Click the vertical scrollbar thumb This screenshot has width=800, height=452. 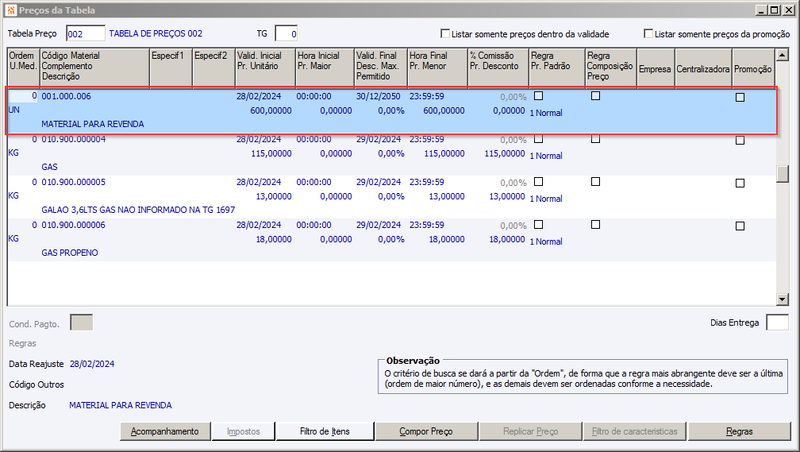pyautogui.click(x=782, y=174)
